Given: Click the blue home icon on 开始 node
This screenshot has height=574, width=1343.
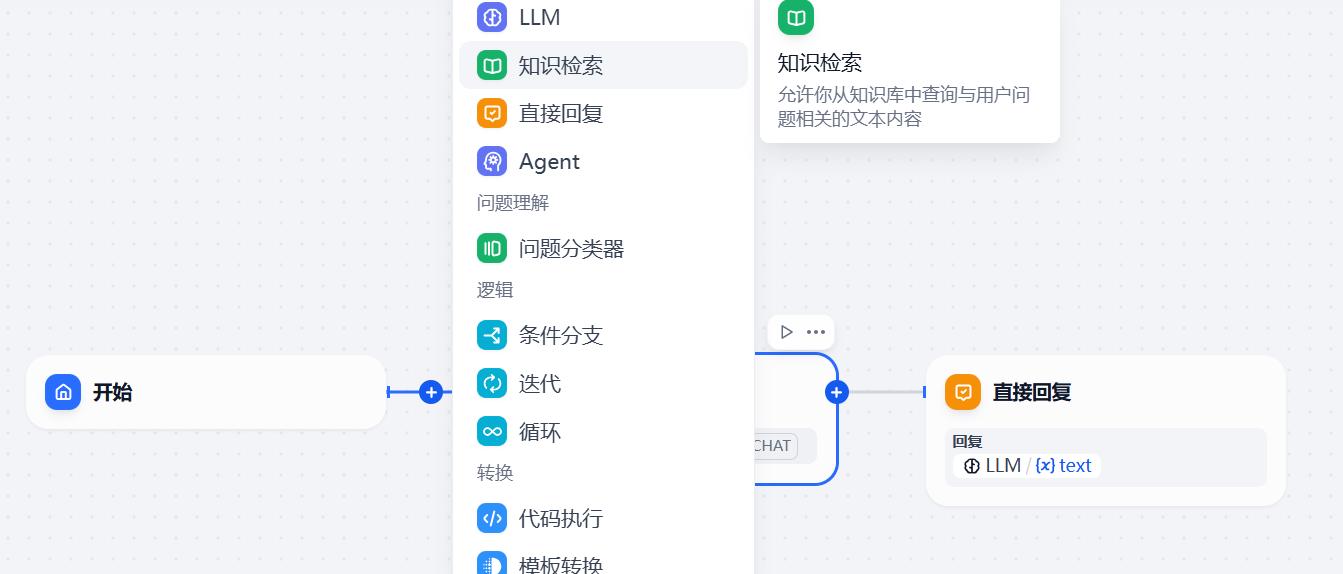Looking at the screenshot, I should [63, 392].
